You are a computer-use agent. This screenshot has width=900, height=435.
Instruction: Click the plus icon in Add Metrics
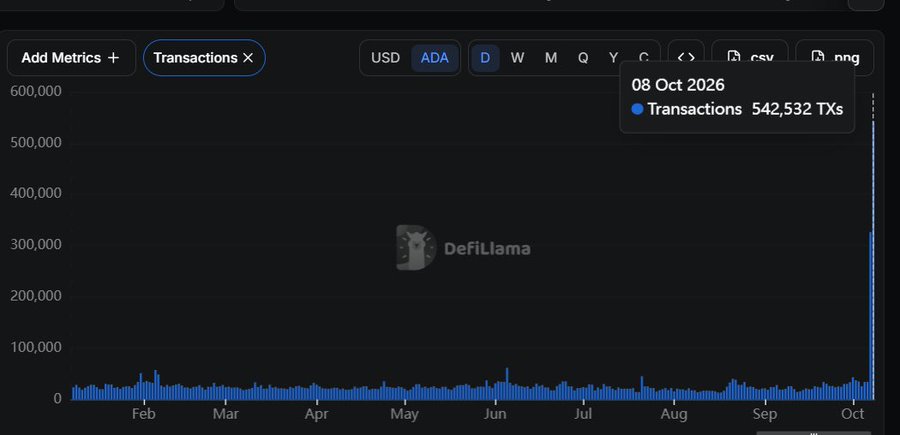pyautogui.click(x=114, y=58)
